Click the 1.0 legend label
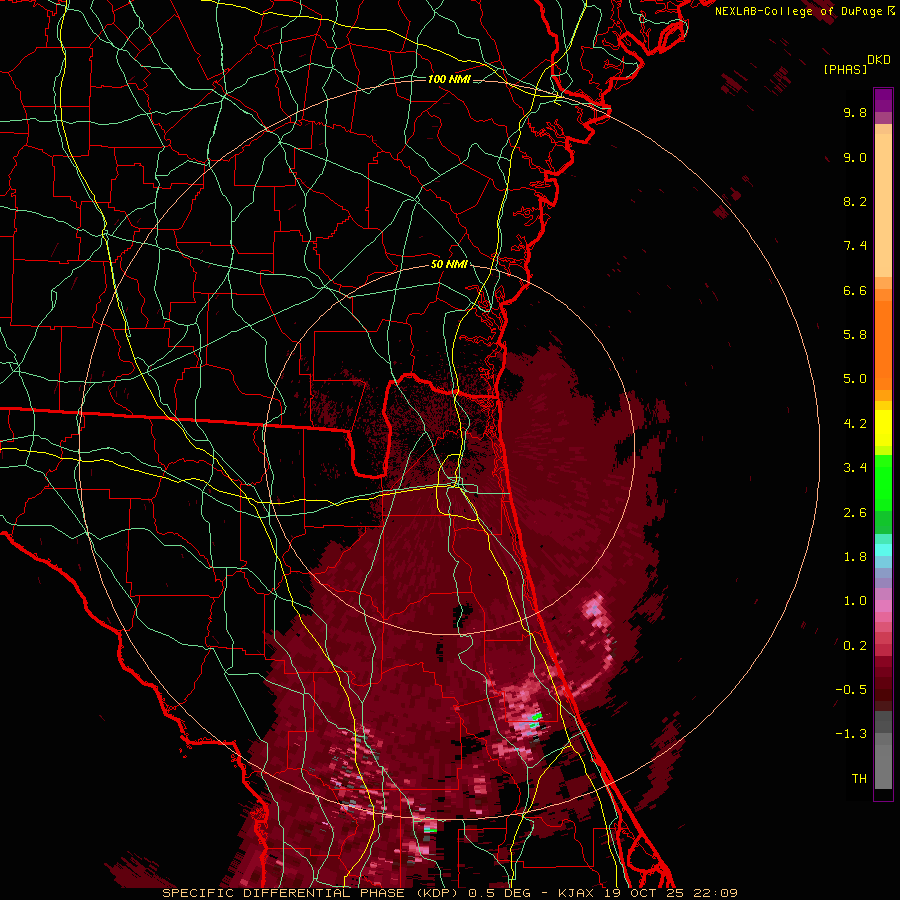The width and height of the screenshot is (900, 900). click(855, 602)
